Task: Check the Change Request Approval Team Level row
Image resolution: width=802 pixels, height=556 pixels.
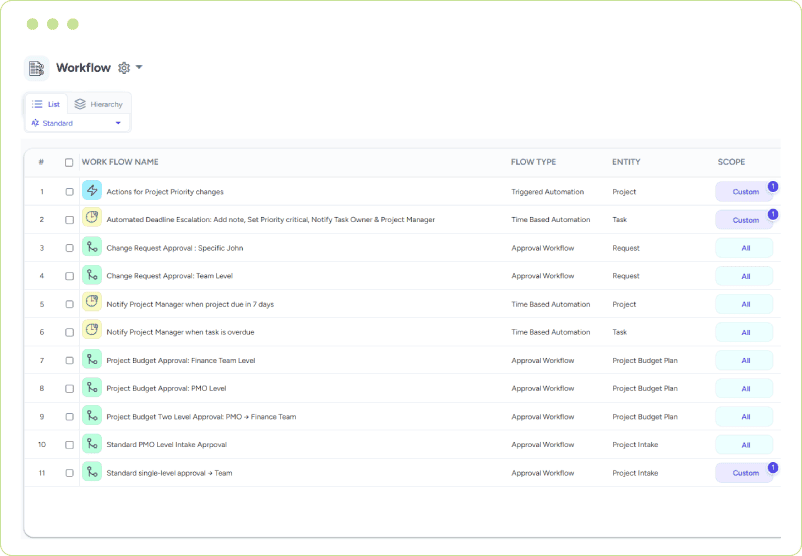Action: click(x=70, y=276)
